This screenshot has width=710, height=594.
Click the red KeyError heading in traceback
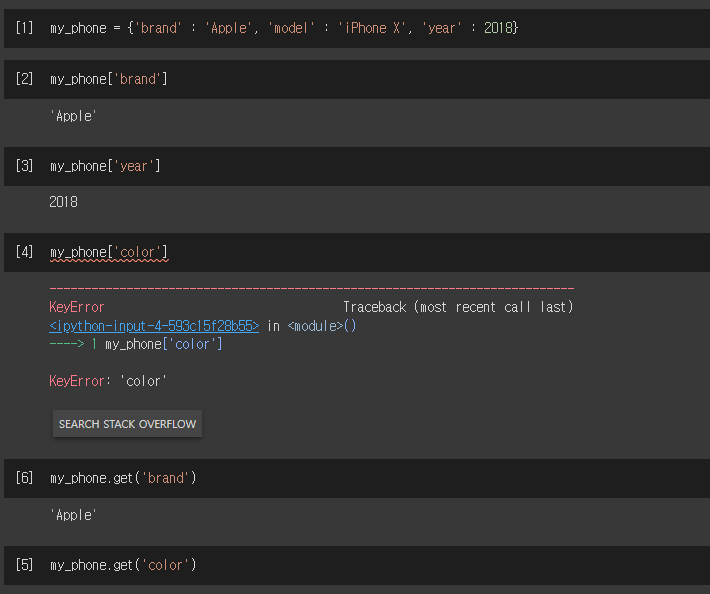point(77,307)
